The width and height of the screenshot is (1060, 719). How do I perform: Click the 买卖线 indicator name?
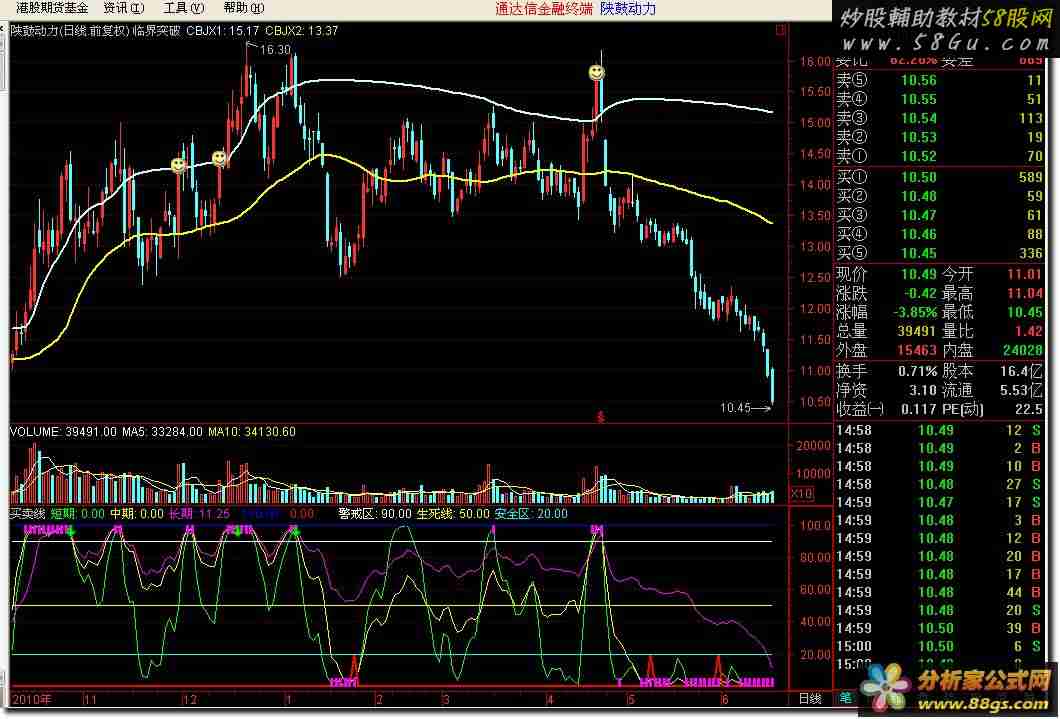27,514
